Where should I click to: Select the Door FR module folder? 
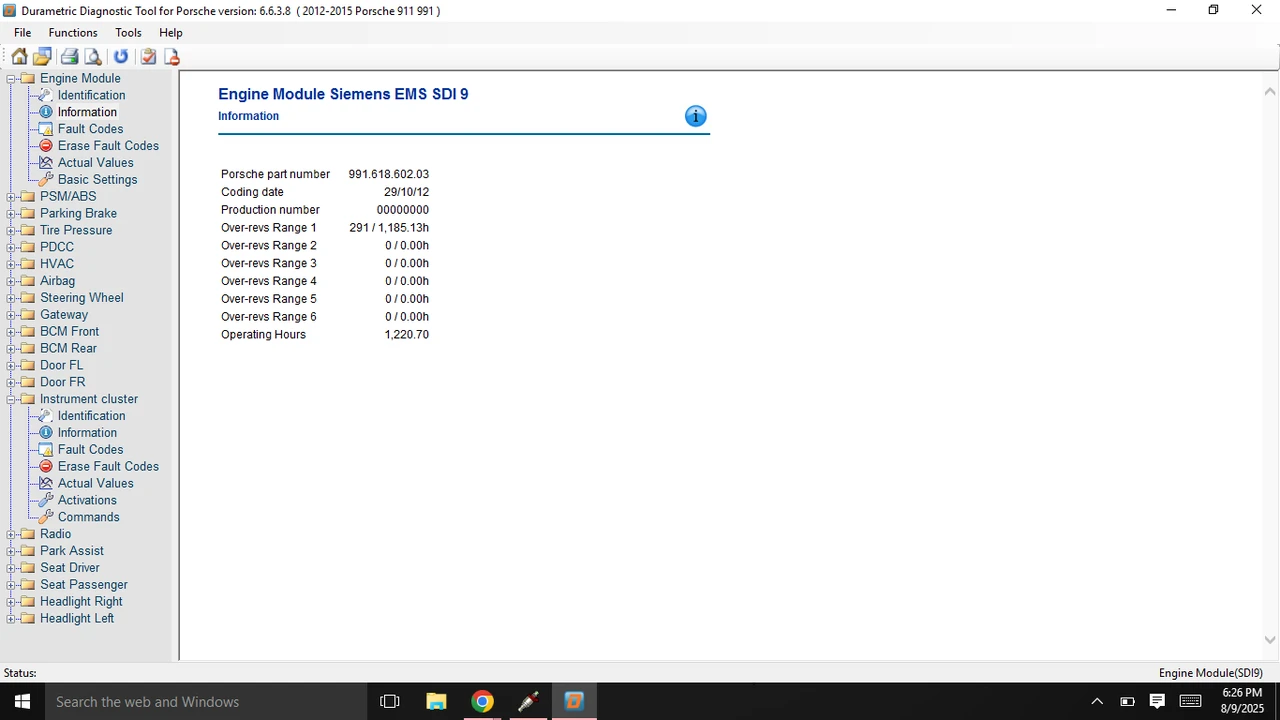62,383
